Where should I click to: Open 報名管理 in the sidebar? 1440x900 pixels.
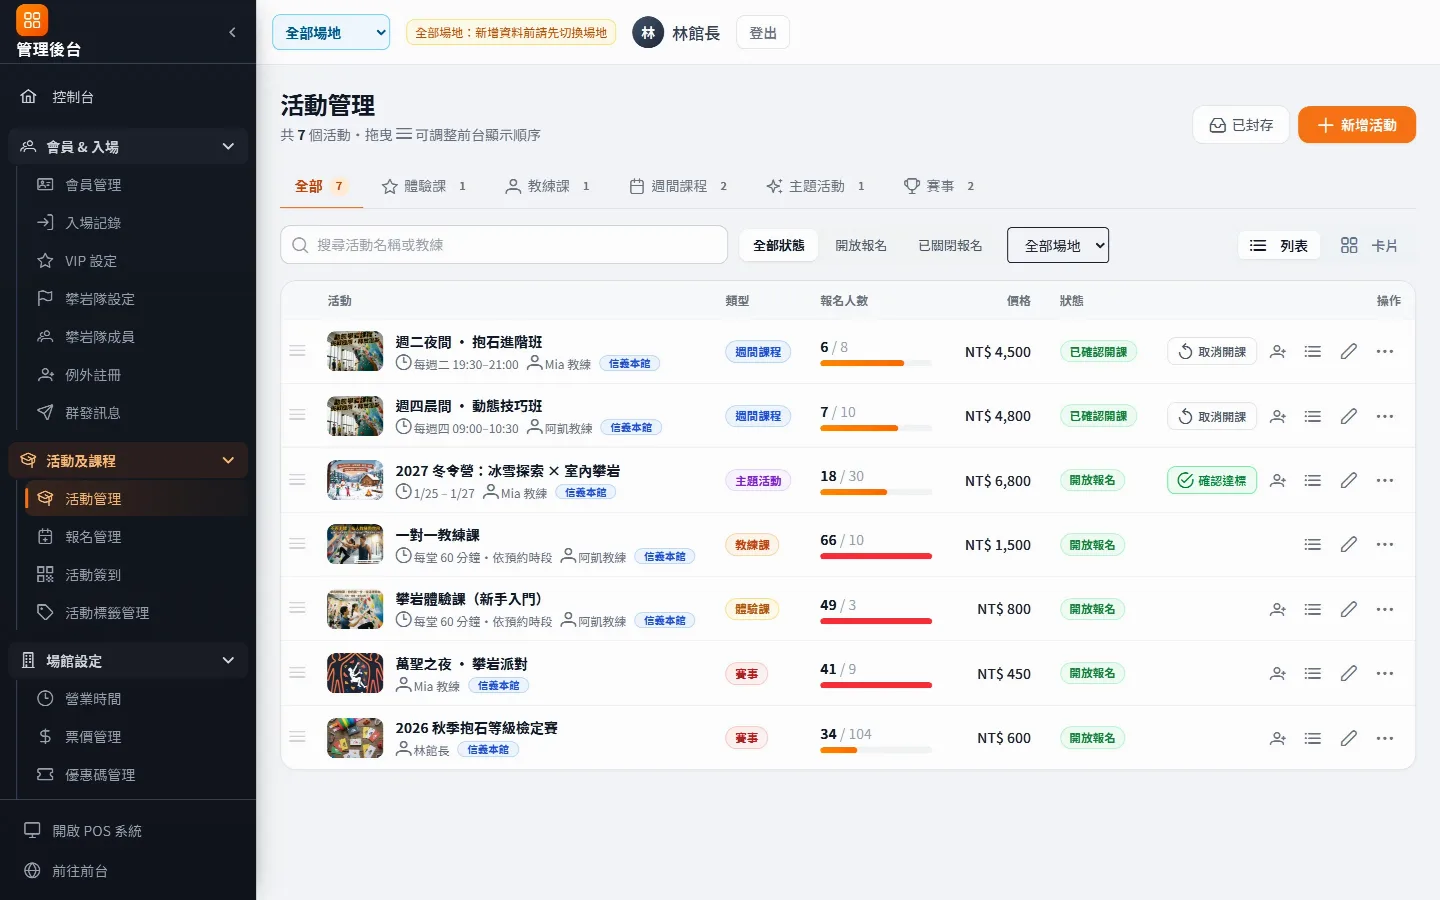click(x=136, y=537)
